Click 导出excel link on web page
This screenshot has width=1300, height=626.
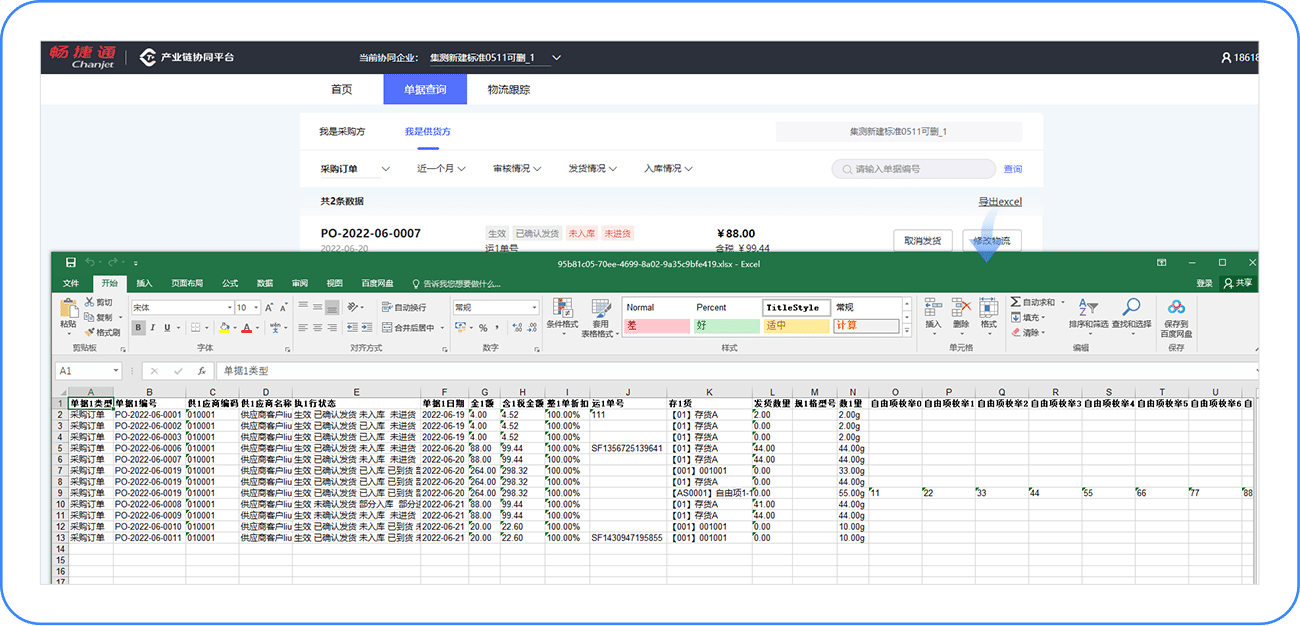(1000, 202)
